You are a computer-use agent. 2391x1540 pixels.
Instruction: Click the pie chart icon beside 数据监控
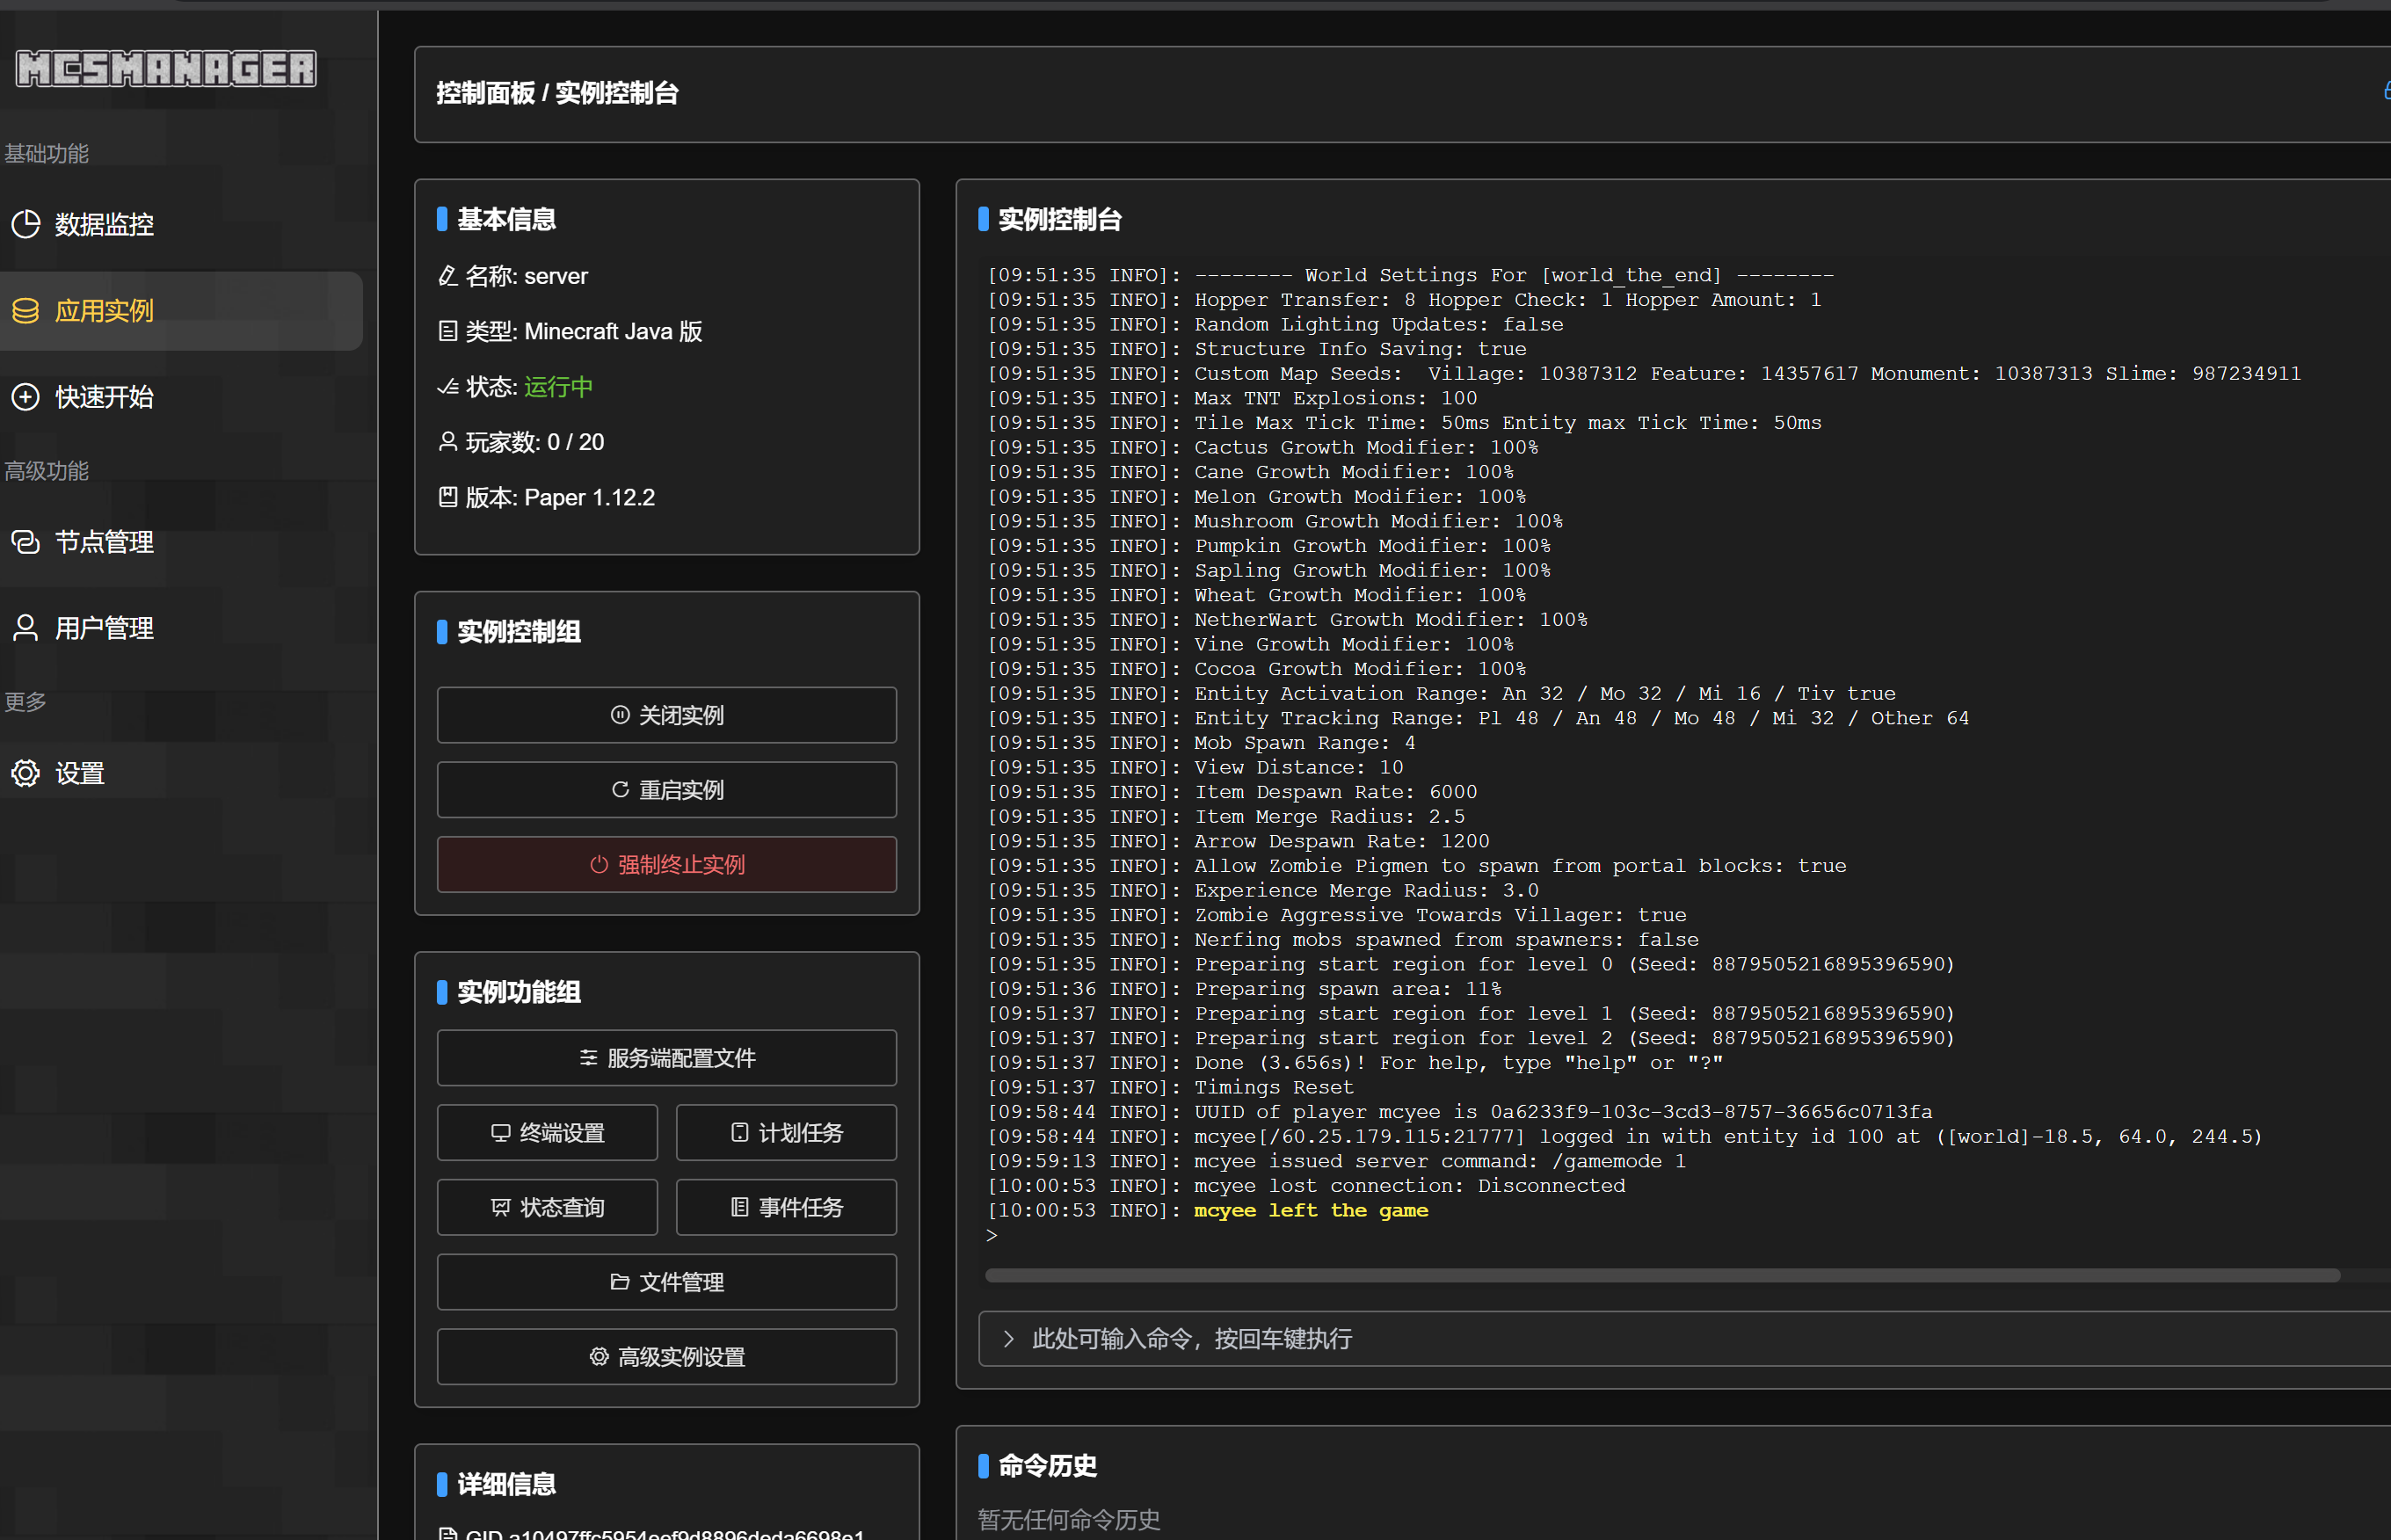(26, 224)
